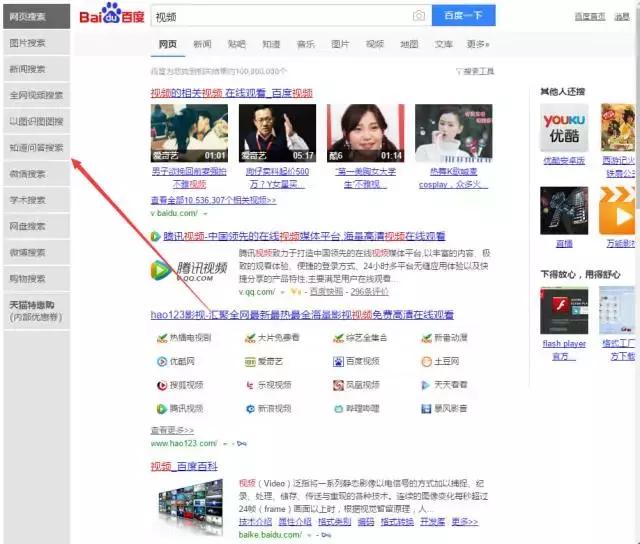Open 视频_百度百科 result title
Screen dimensions: 640x544
coord(184,466)
